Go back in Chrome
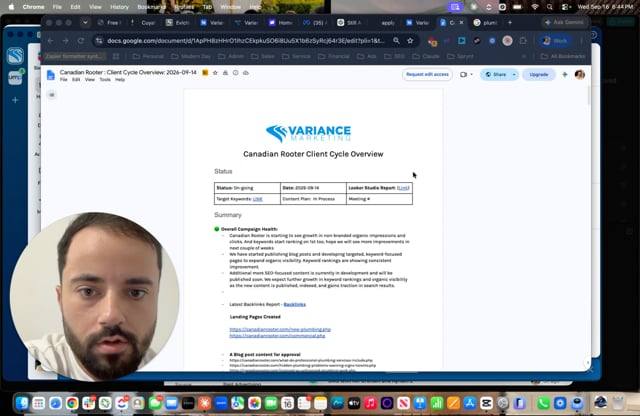This screenshot has height=416, width=640. [x=51, y=41]
